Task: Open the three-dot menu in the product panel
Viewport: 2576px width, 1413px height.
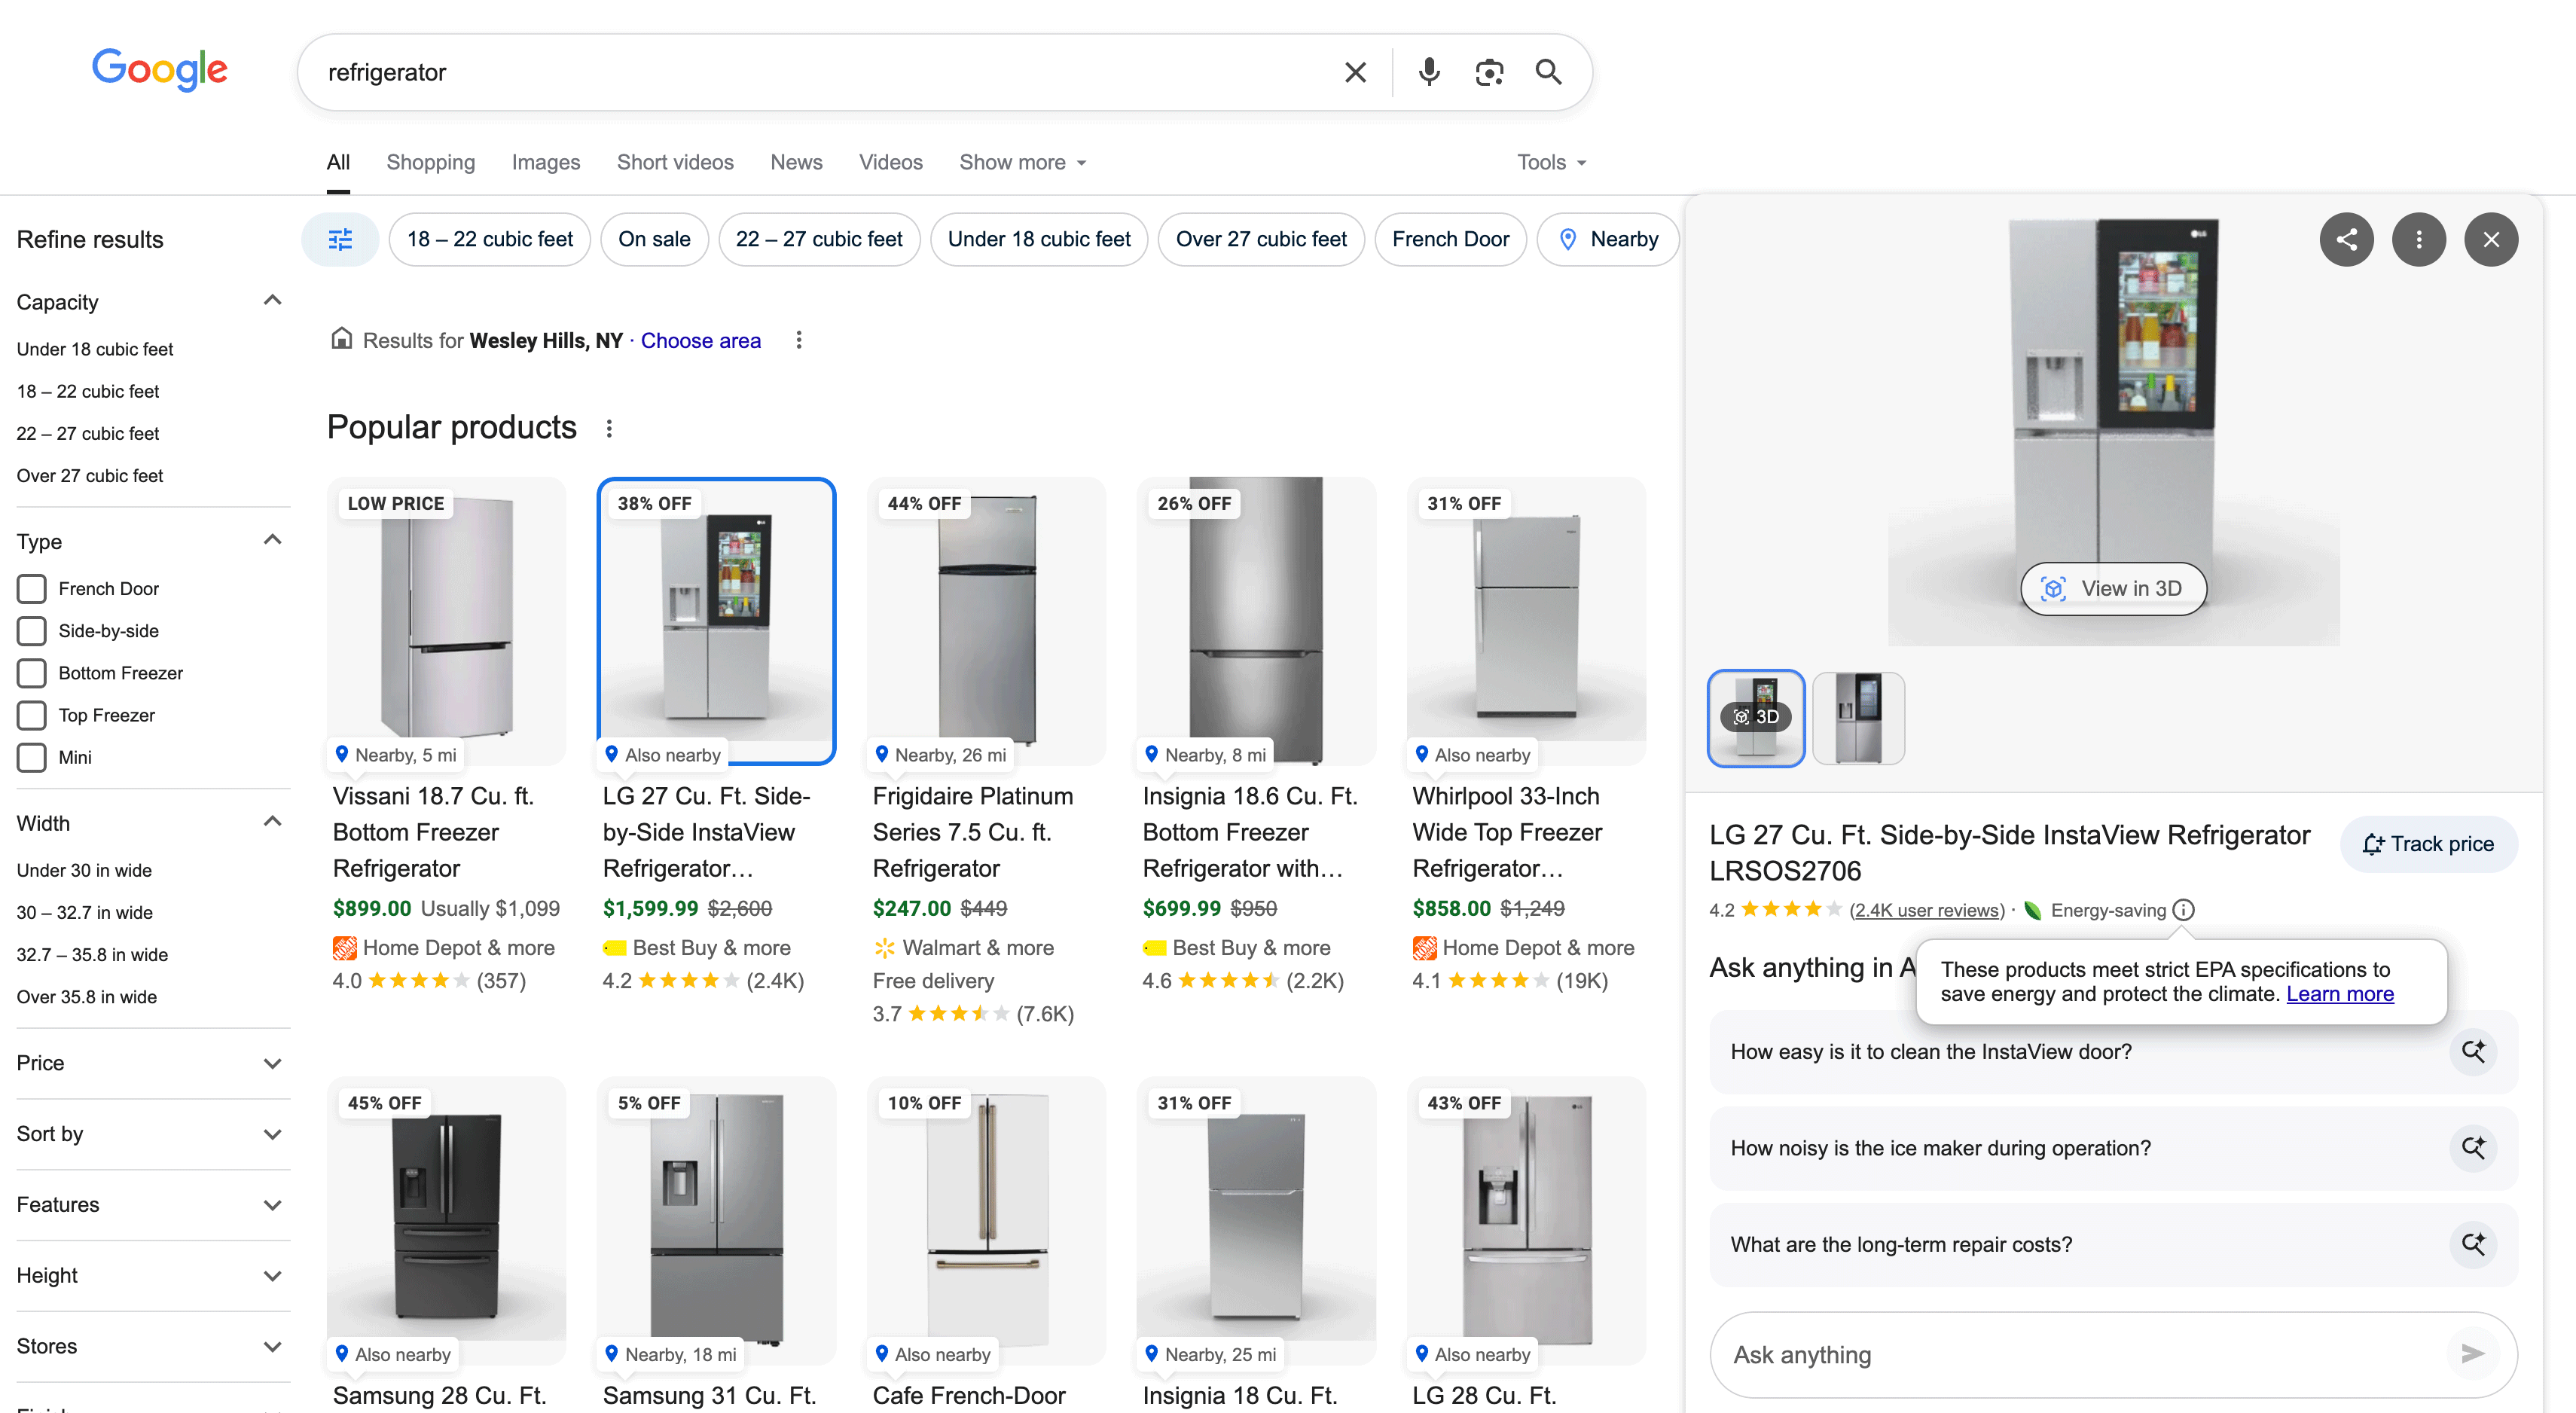Action: click(x=2419, y=239)
